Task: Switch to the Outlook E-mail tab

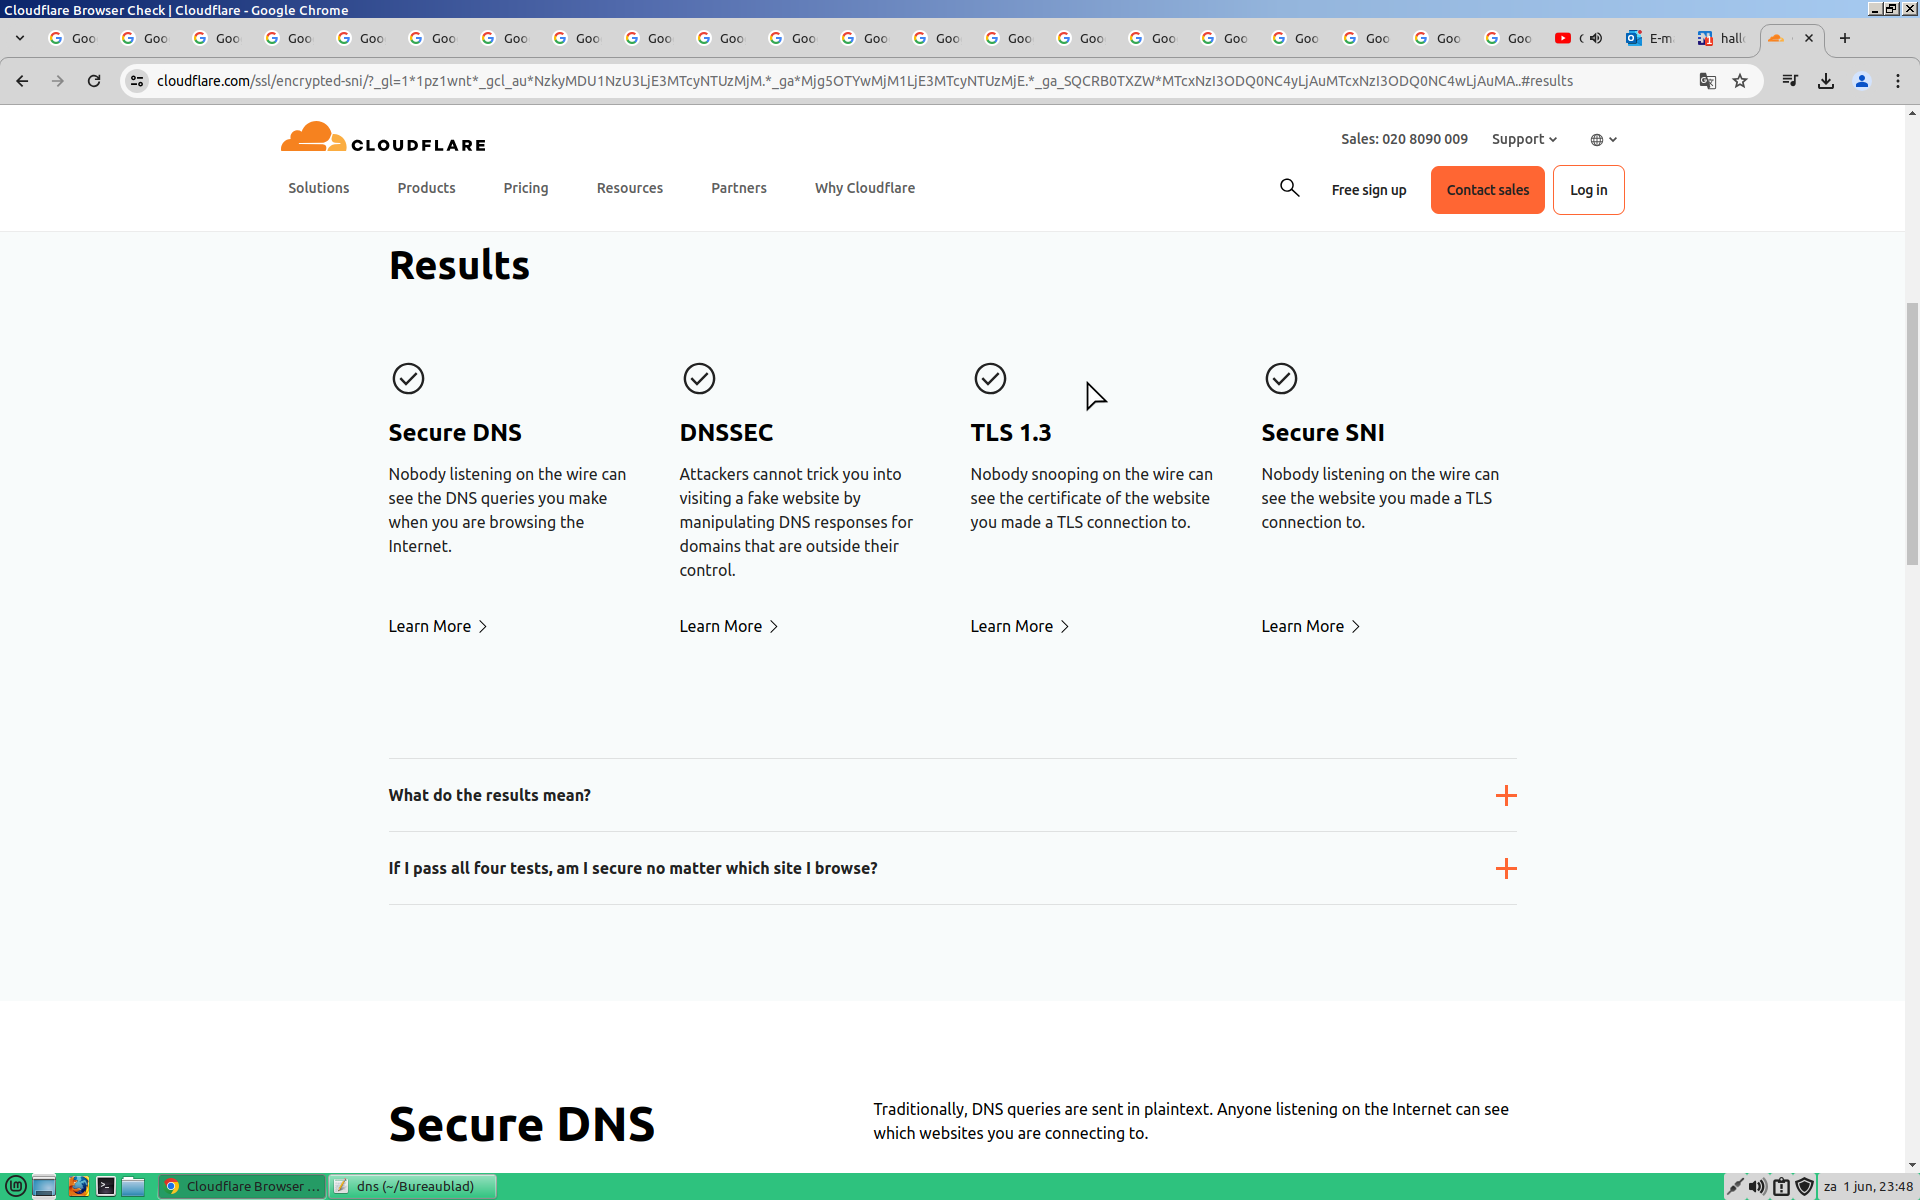Action: point(1650,38)
